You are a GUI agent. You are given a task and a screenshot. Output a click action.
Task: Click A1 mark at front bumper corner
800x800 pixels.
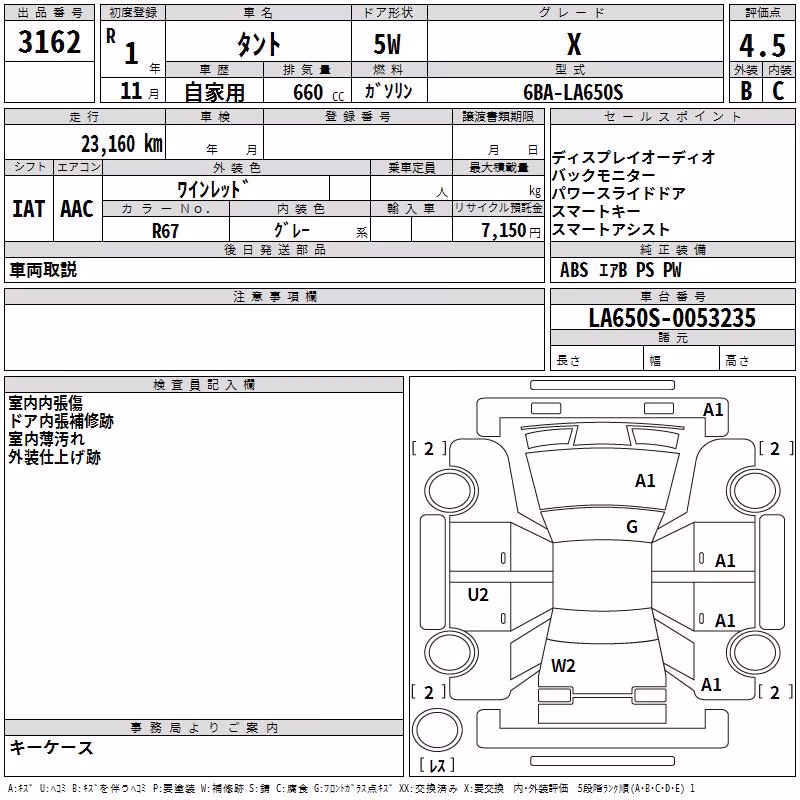coord(713,410)
